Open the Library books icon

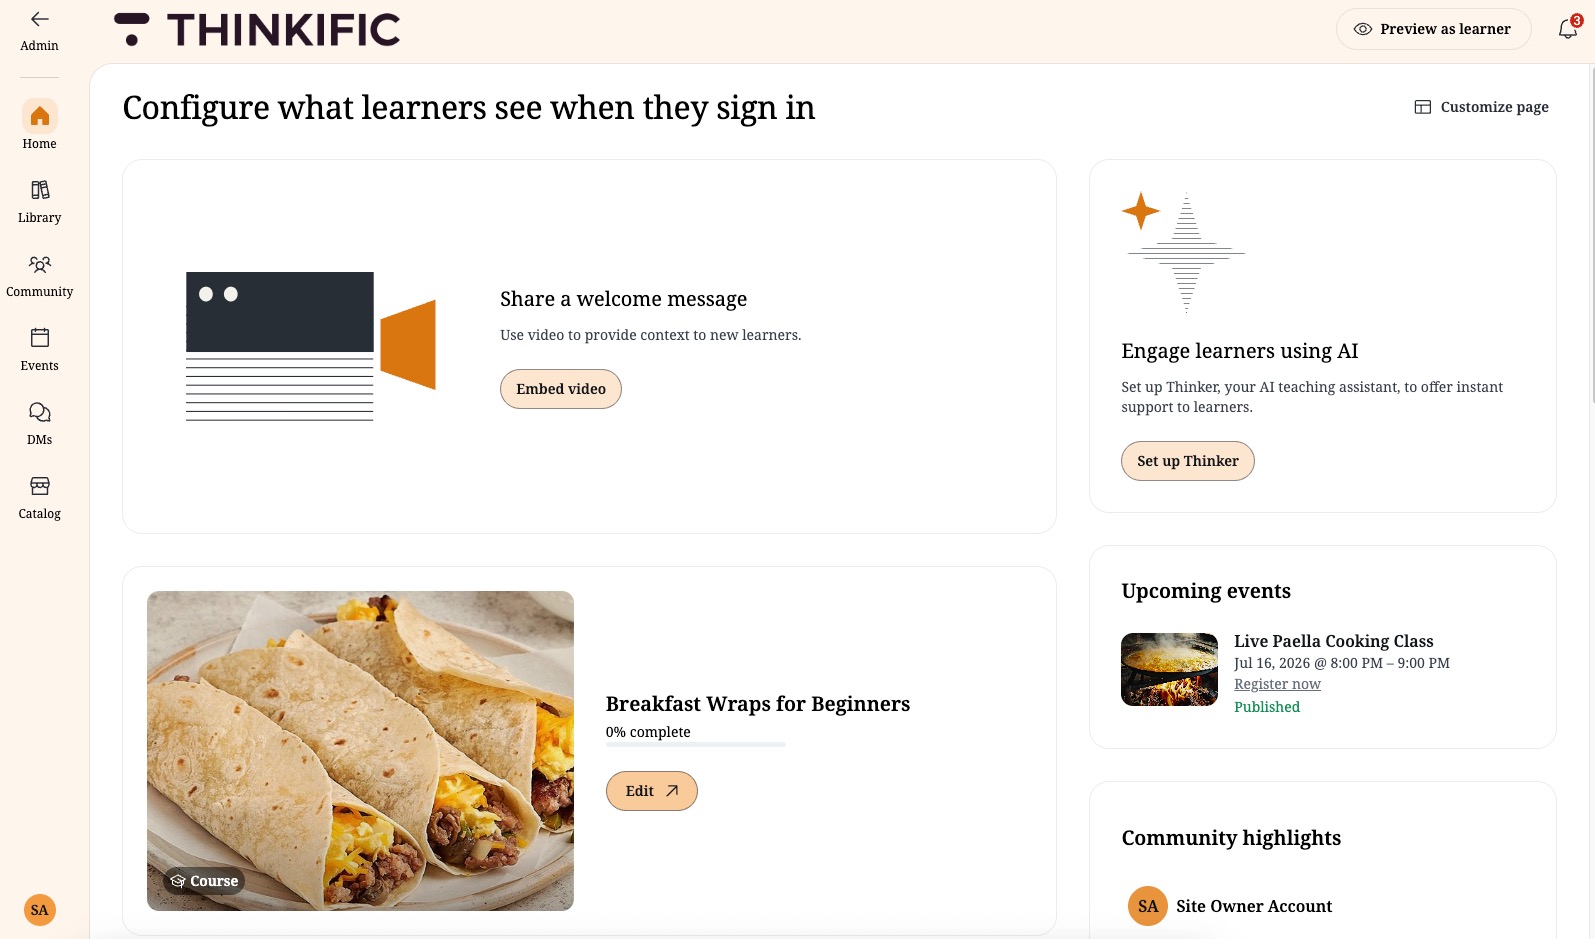[x=39, y=190]
